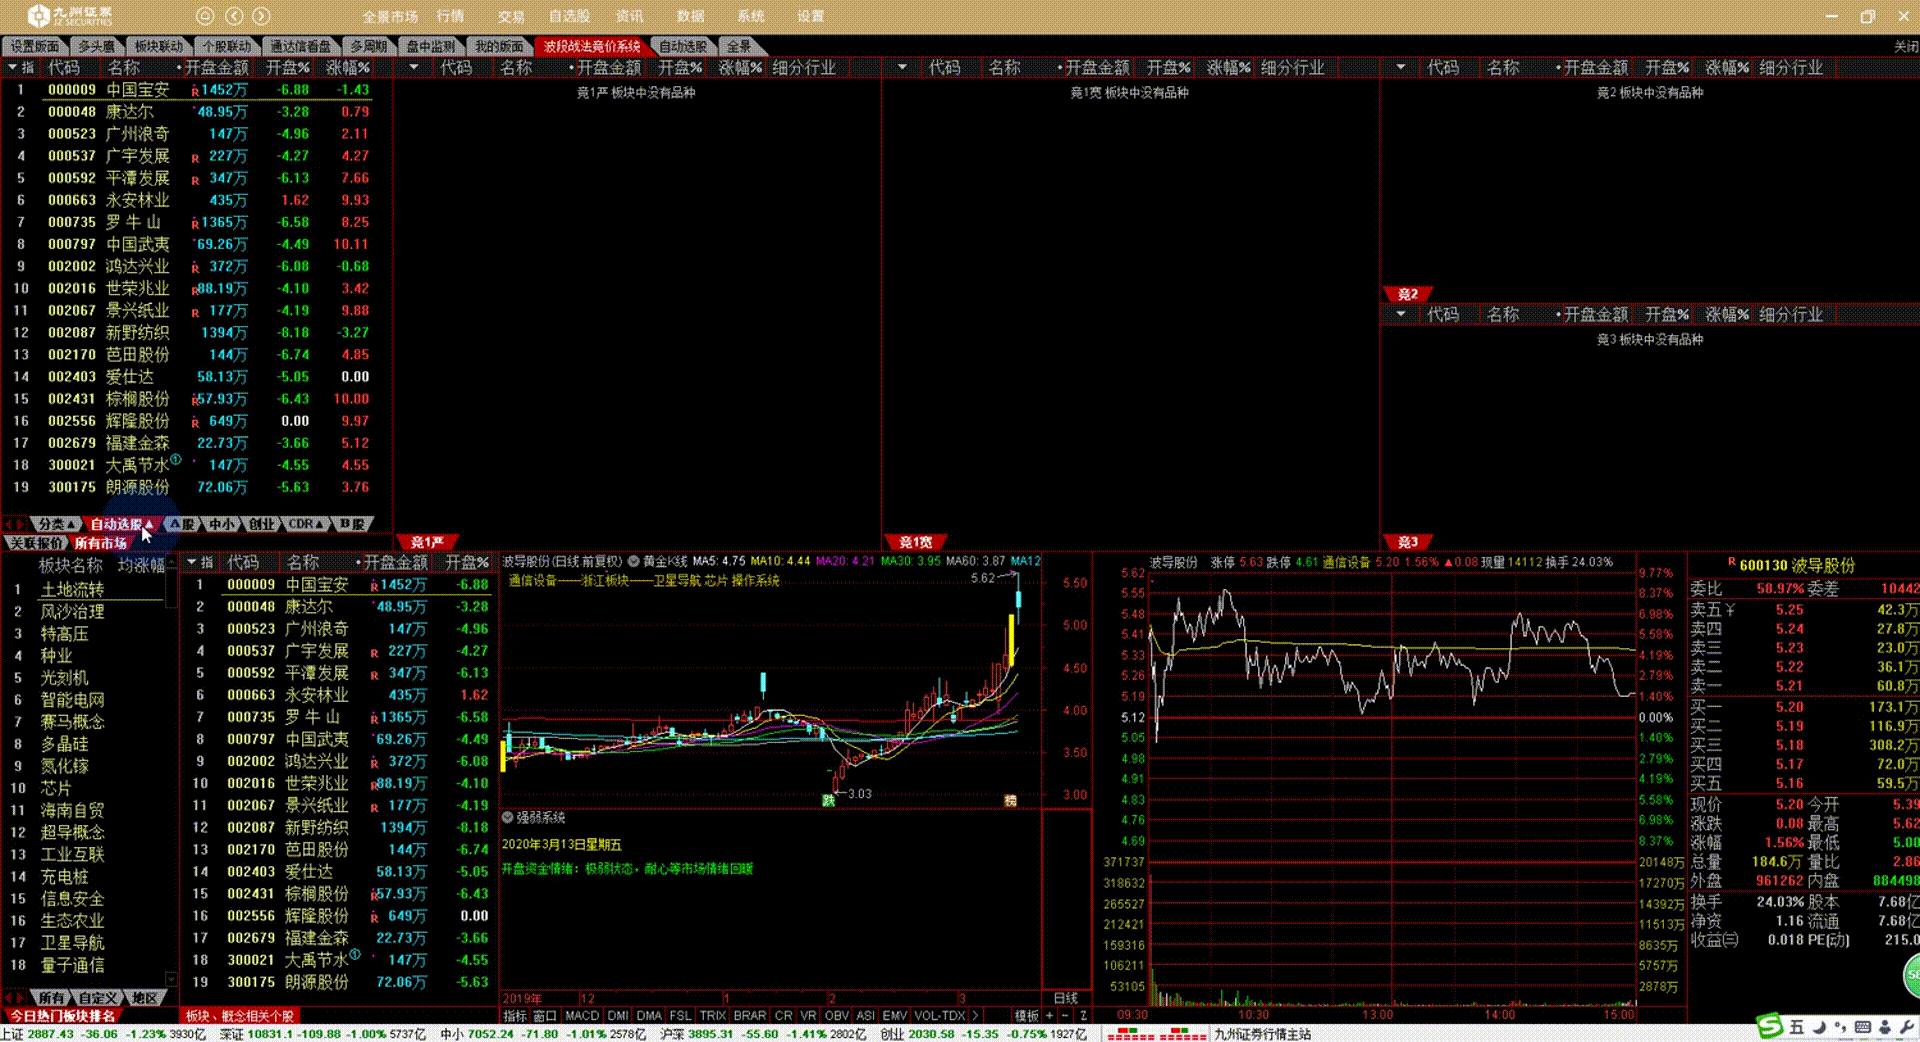Select the 关联报价 tab

tap(36, 543)
